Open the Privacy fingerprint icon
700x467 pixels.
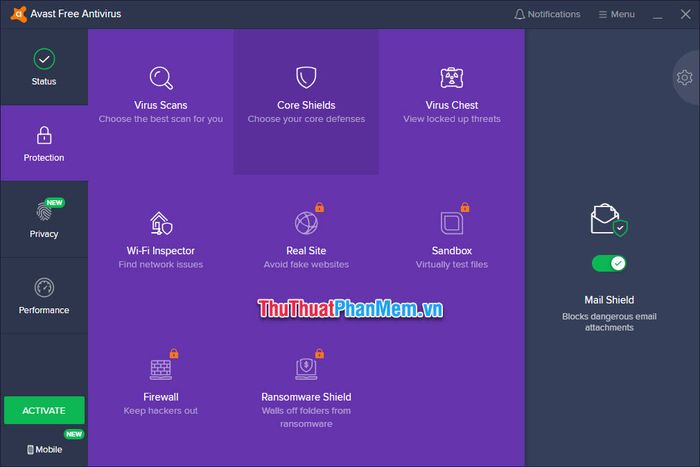tap(44, 212)
